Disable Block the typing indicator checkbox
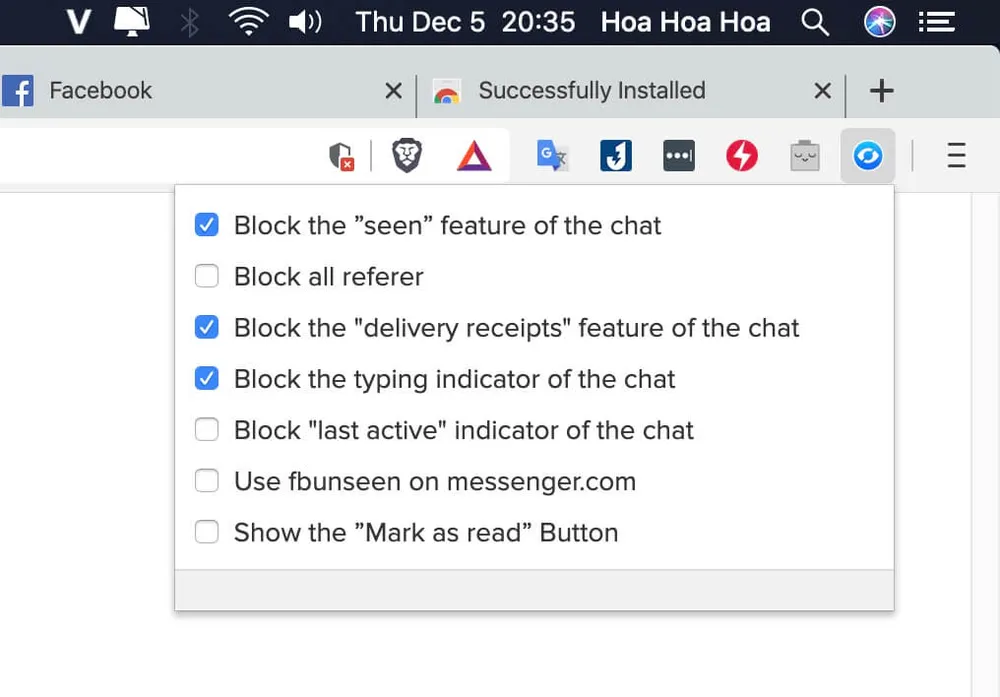Screen dimensions: 1000x697 (207, 379)
